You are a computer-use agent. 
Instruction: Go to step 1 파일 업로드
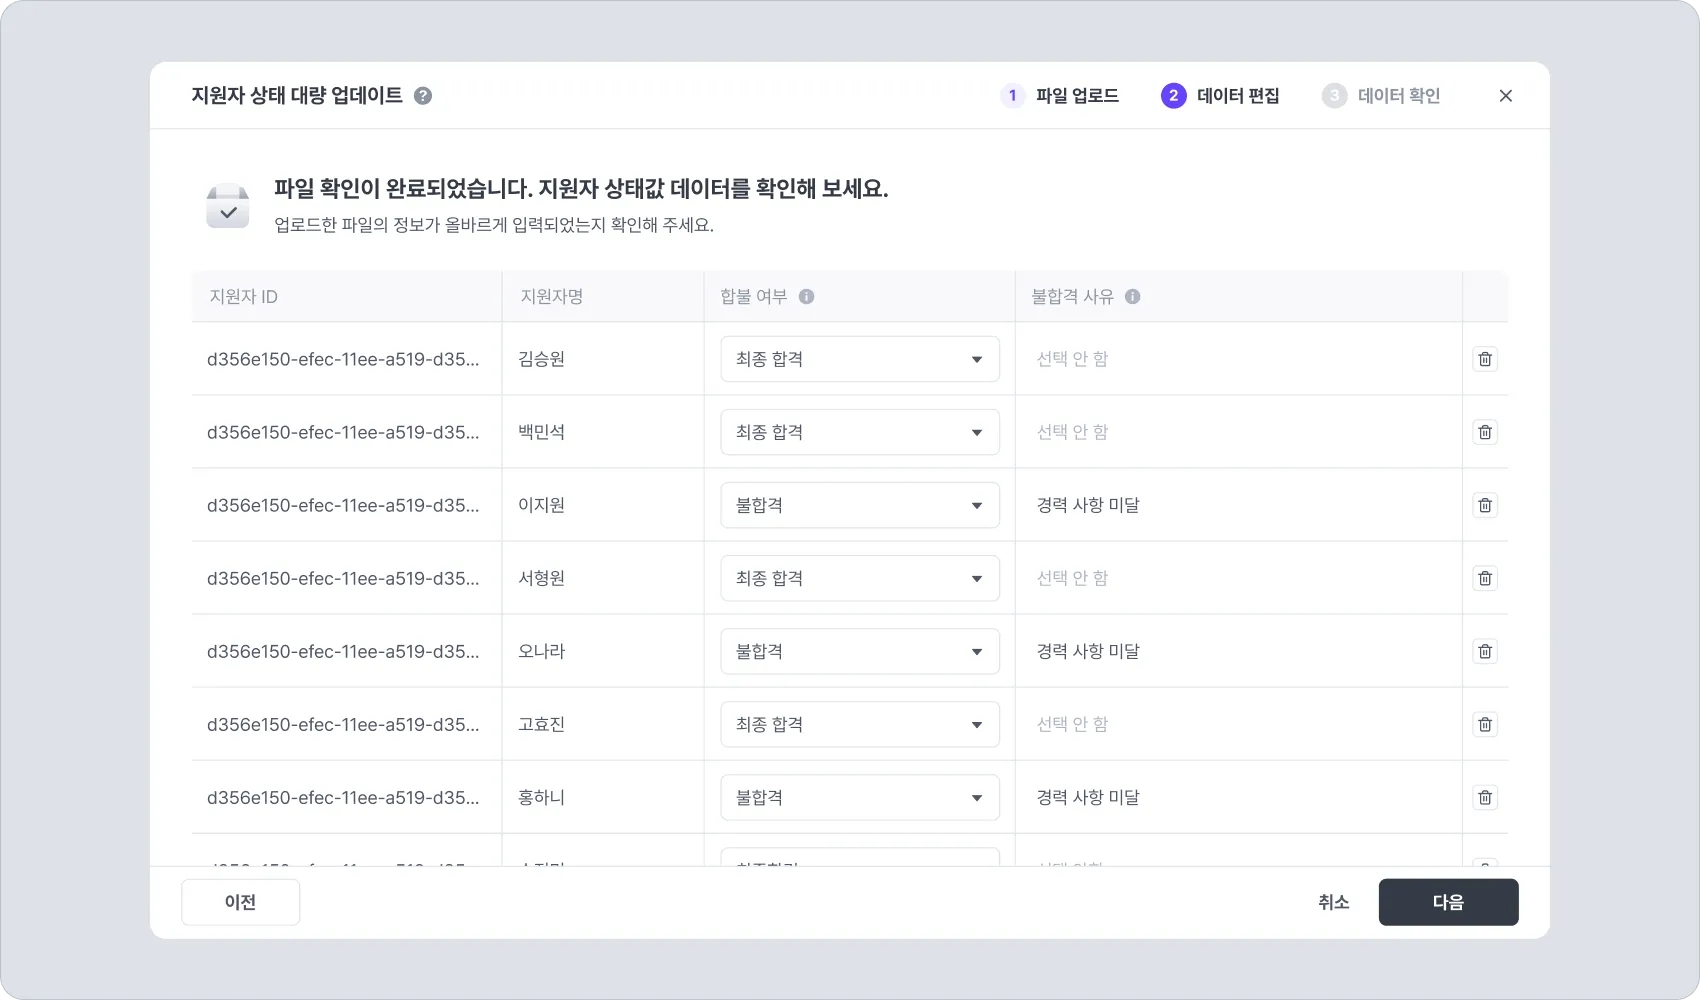coord(1060,96)
